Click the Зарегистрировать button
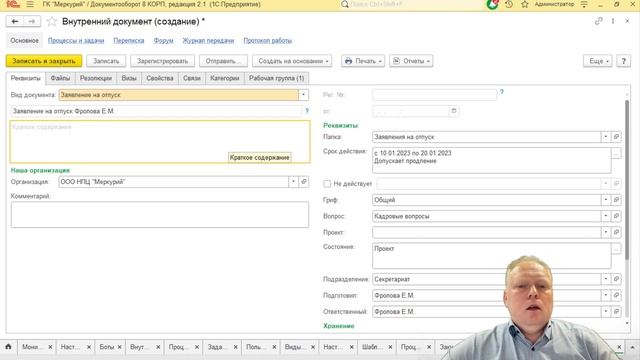Screen dimensions: 640x360 point(162,61)
